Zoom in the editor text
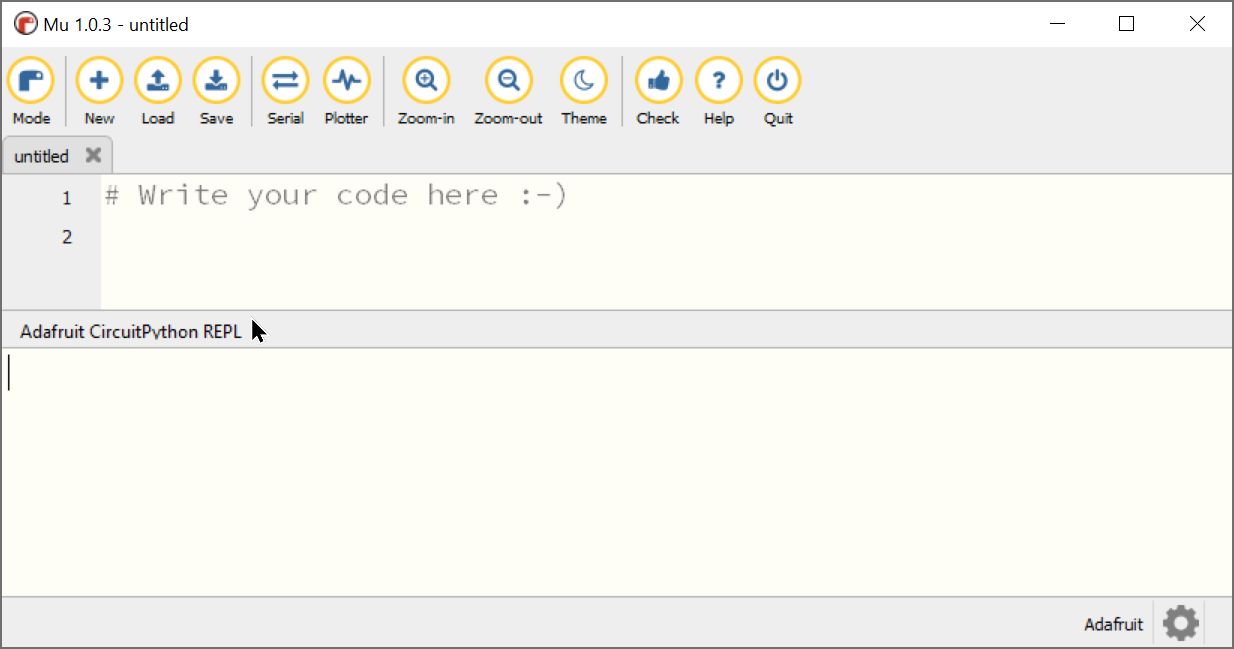The width and height of the screenshot is (1234, 649). tap(426, 91)
